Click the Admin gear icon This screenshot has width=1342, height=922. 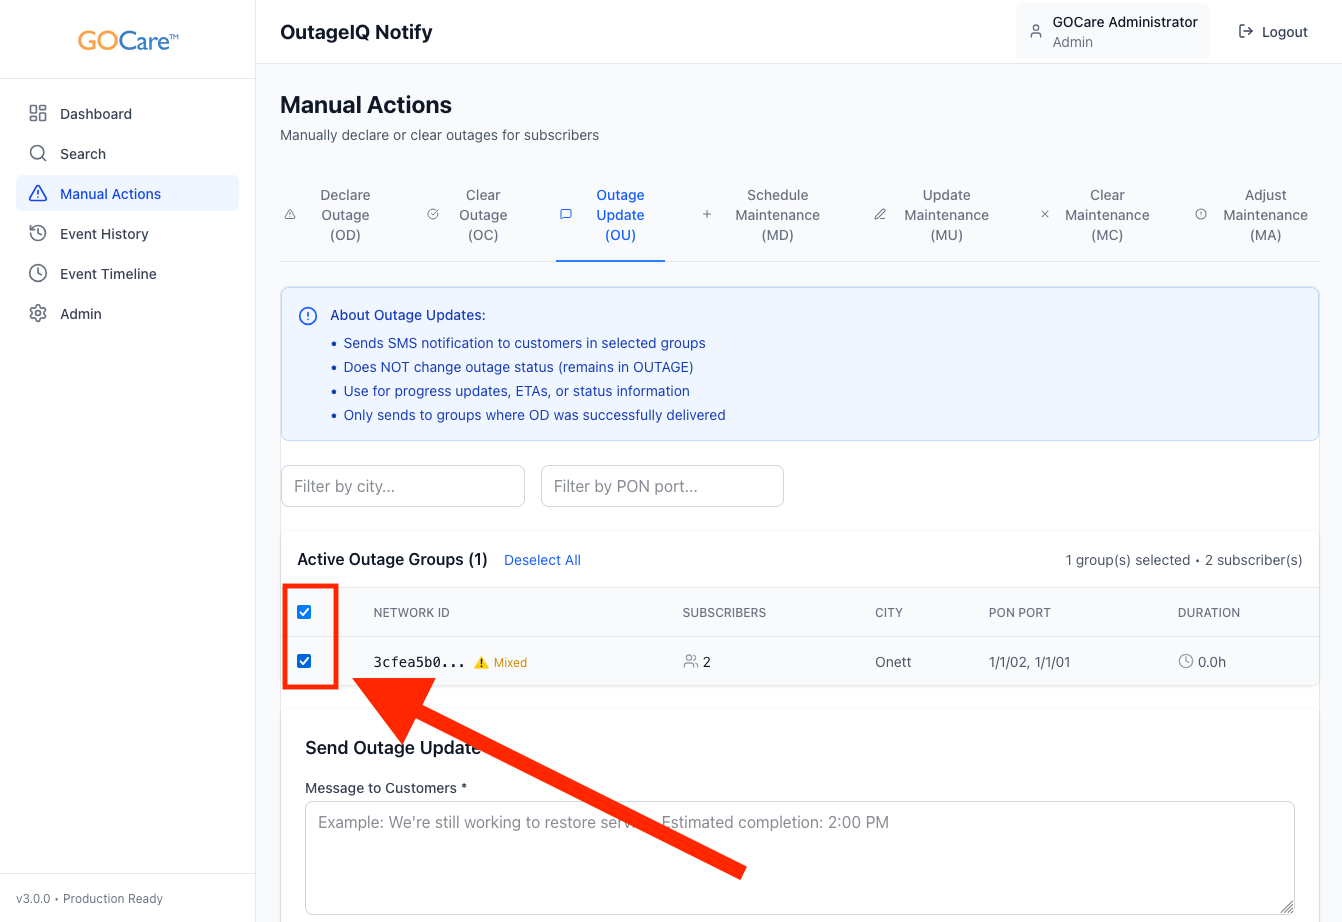38,314
